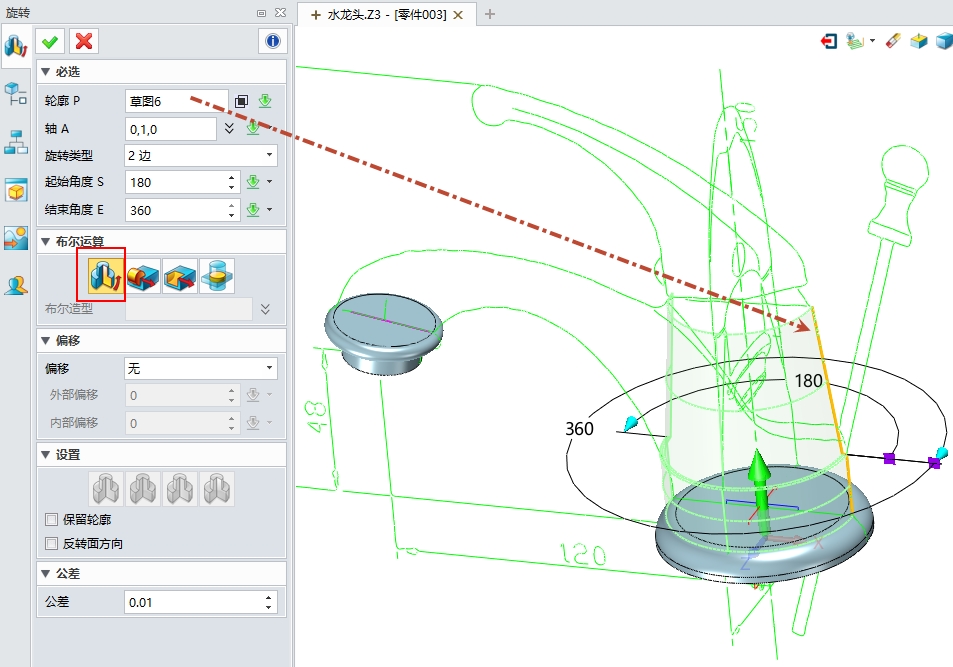Open the user role icon in left sidebar
This screenshot has height=667, width=953.
point(16,285)
